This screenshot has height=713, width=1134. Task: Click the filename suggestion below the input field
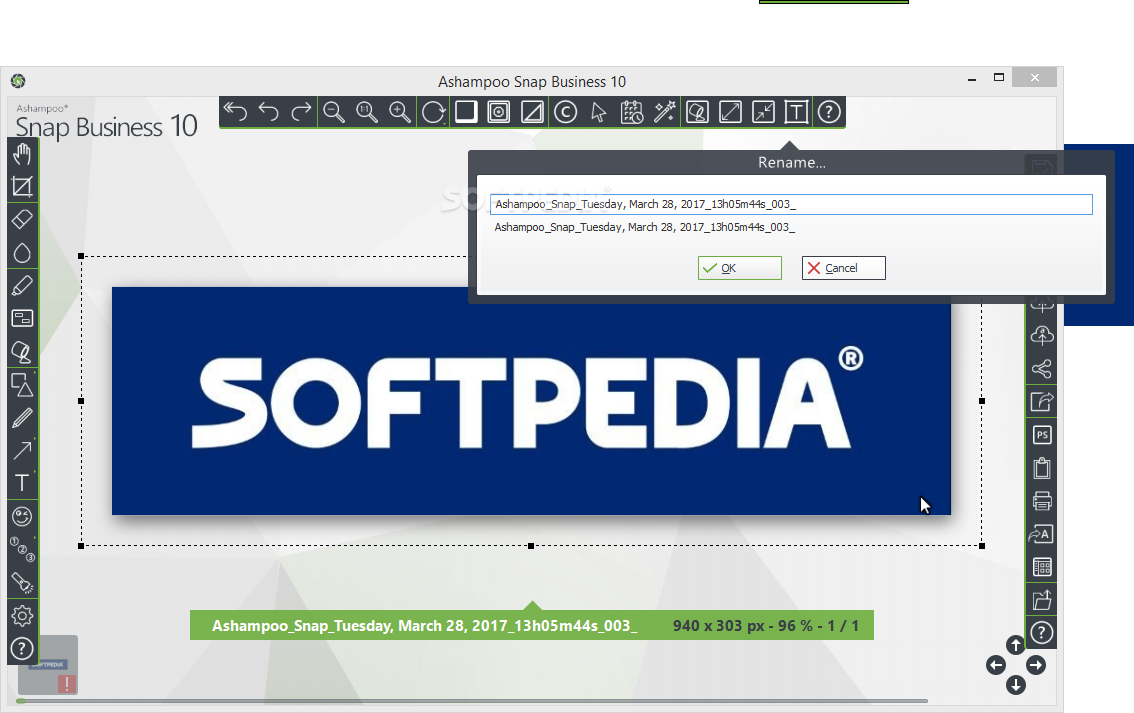click(644, 227)
